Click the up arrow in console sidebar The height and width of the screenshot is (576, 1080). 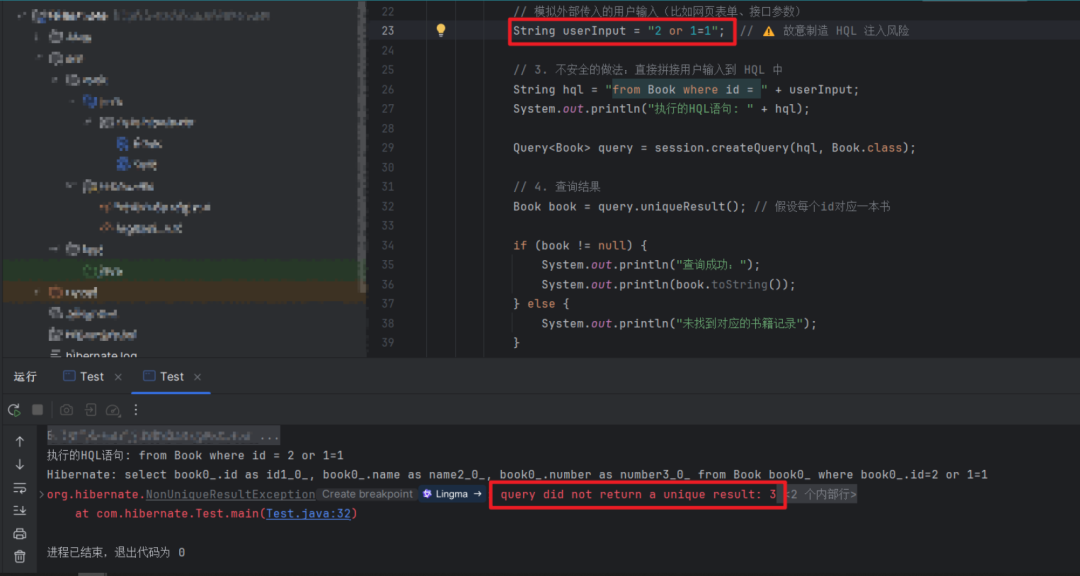click(20, 442)
